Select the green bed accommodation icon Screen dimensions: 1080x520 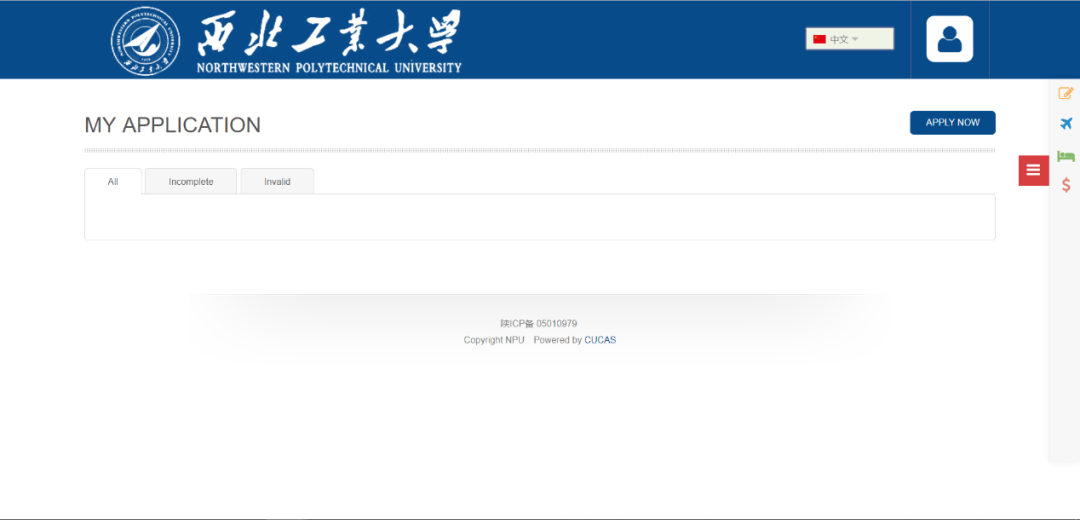1066,156
